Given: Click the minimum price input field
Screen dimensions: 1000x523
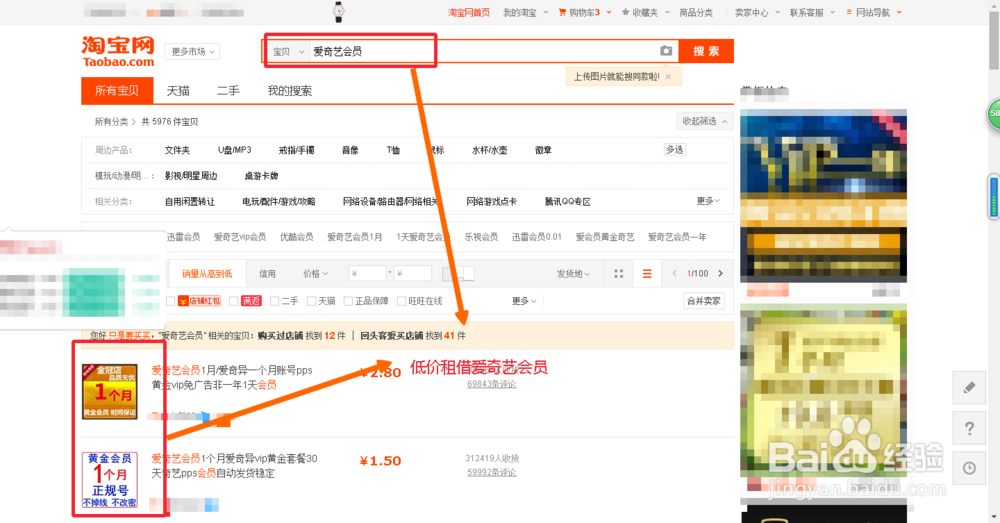Looking at the screenshot, I should [x=368, y=274].
